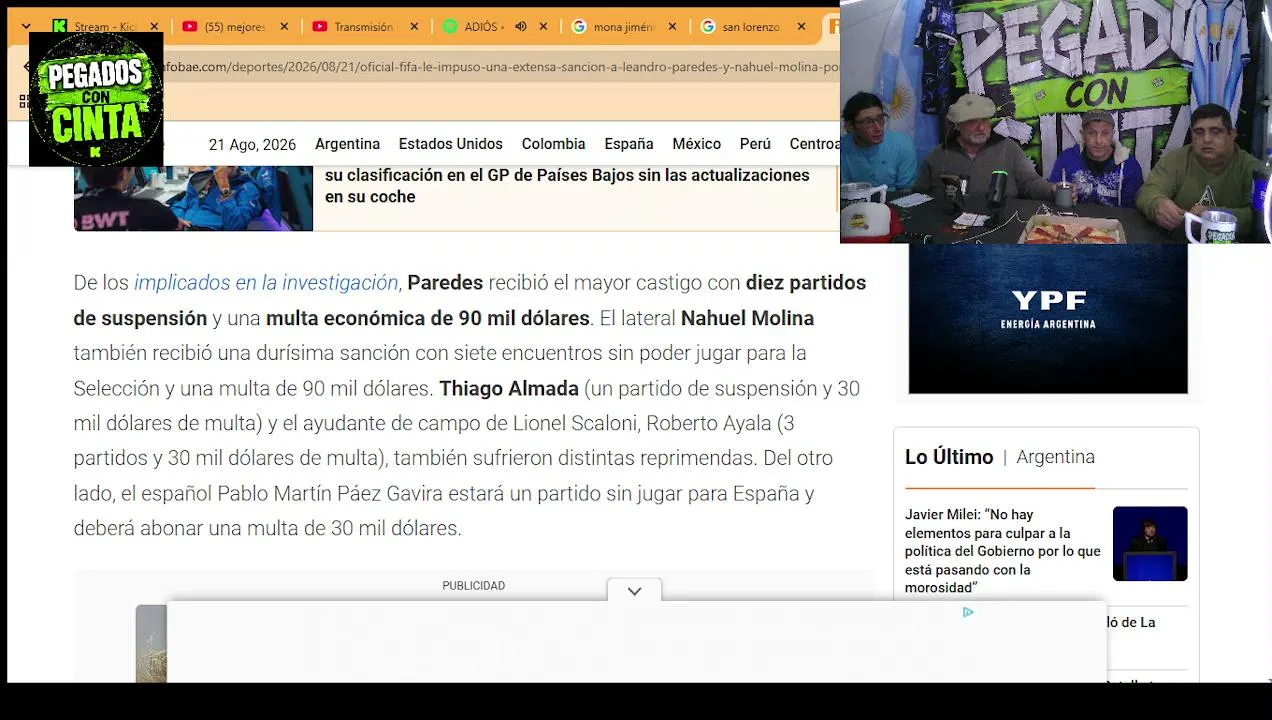Click the 21 Ago, 2026 date label
The height and width of the screenshot is (720, 1272).
click(x=252, y=145)
